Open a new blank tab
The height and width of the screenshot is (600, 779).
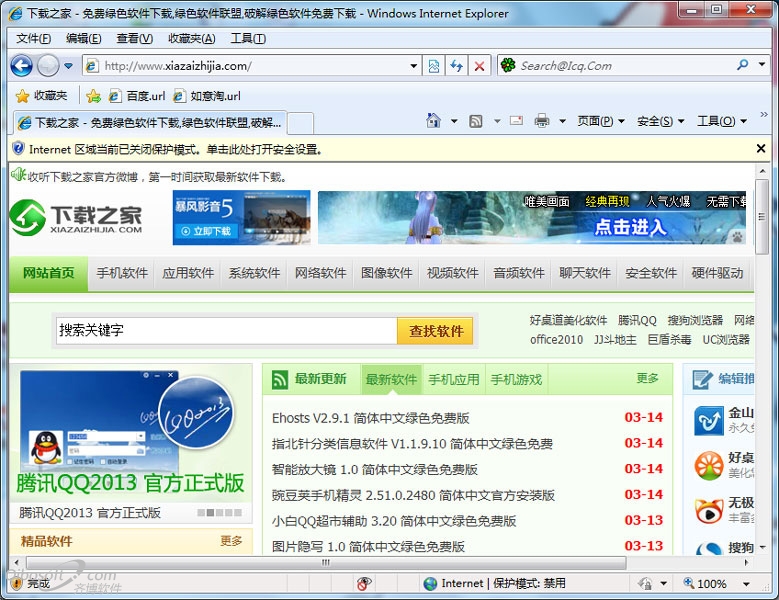(300, 123)
